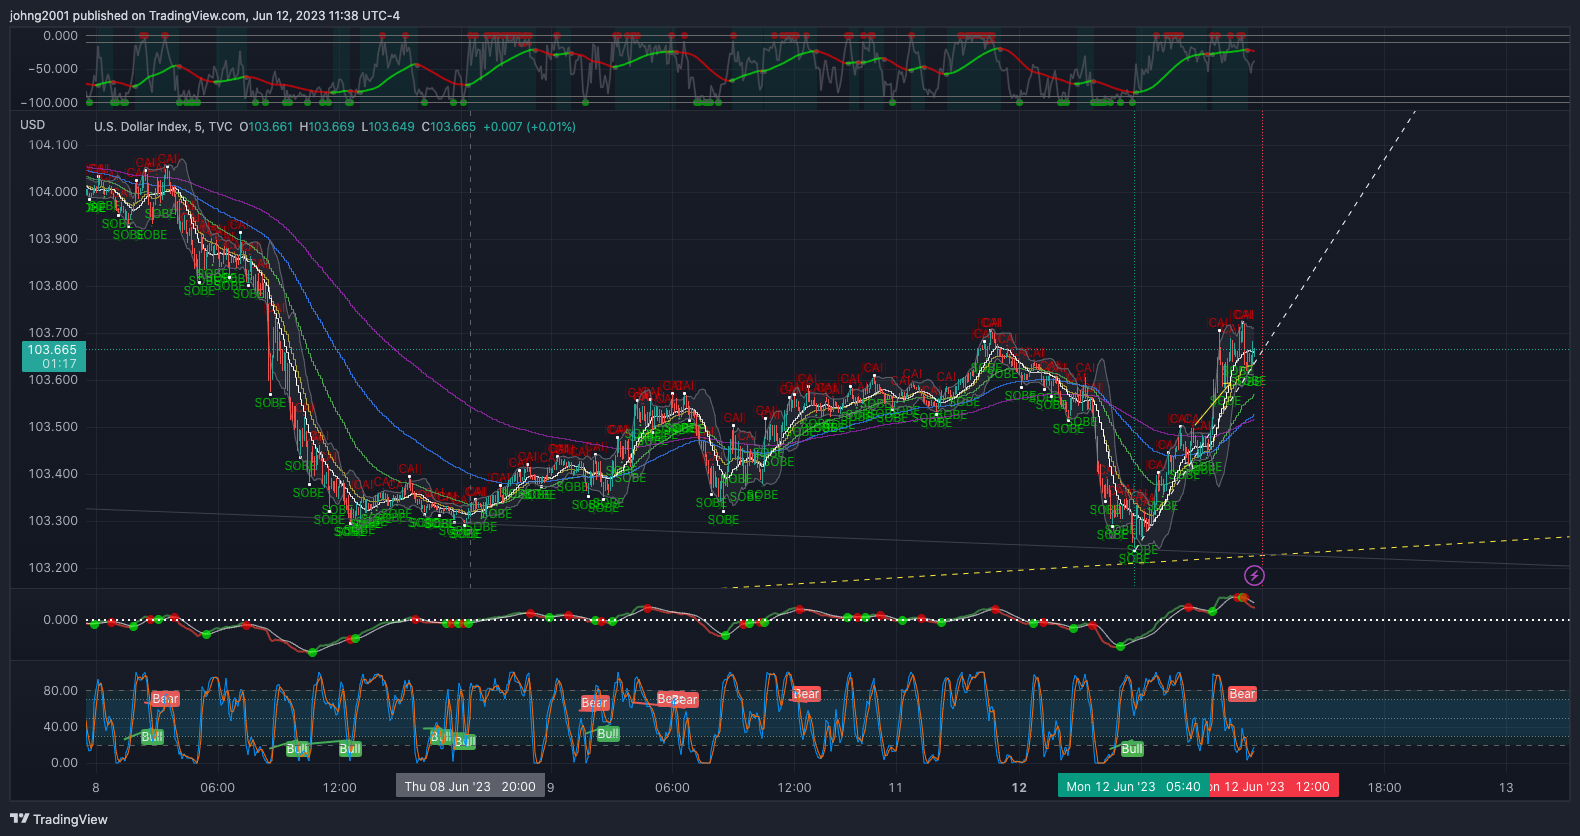Image resolution: width=1580 pixels, height=836 pixels.
Task: Click the 103.500 price axis label
Action: (x=53, y=427)
